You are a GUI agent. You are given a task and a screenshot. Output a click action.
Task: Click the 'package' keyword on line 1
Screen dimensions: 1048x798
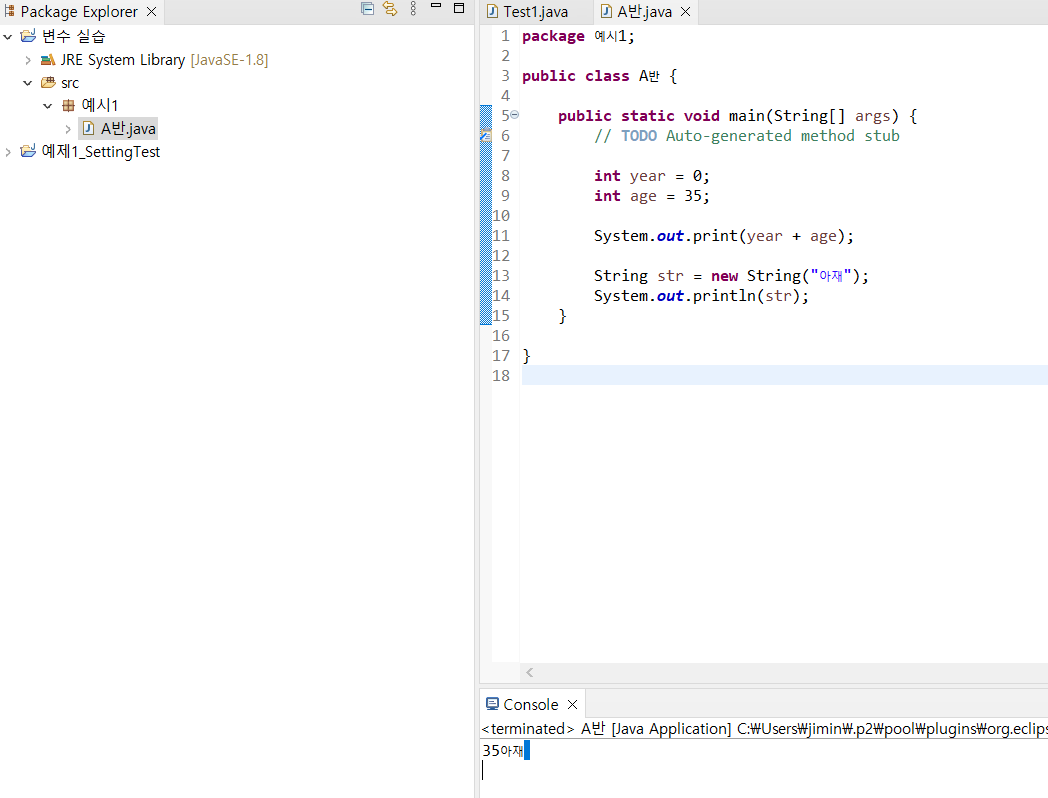(x=553, y=36)
